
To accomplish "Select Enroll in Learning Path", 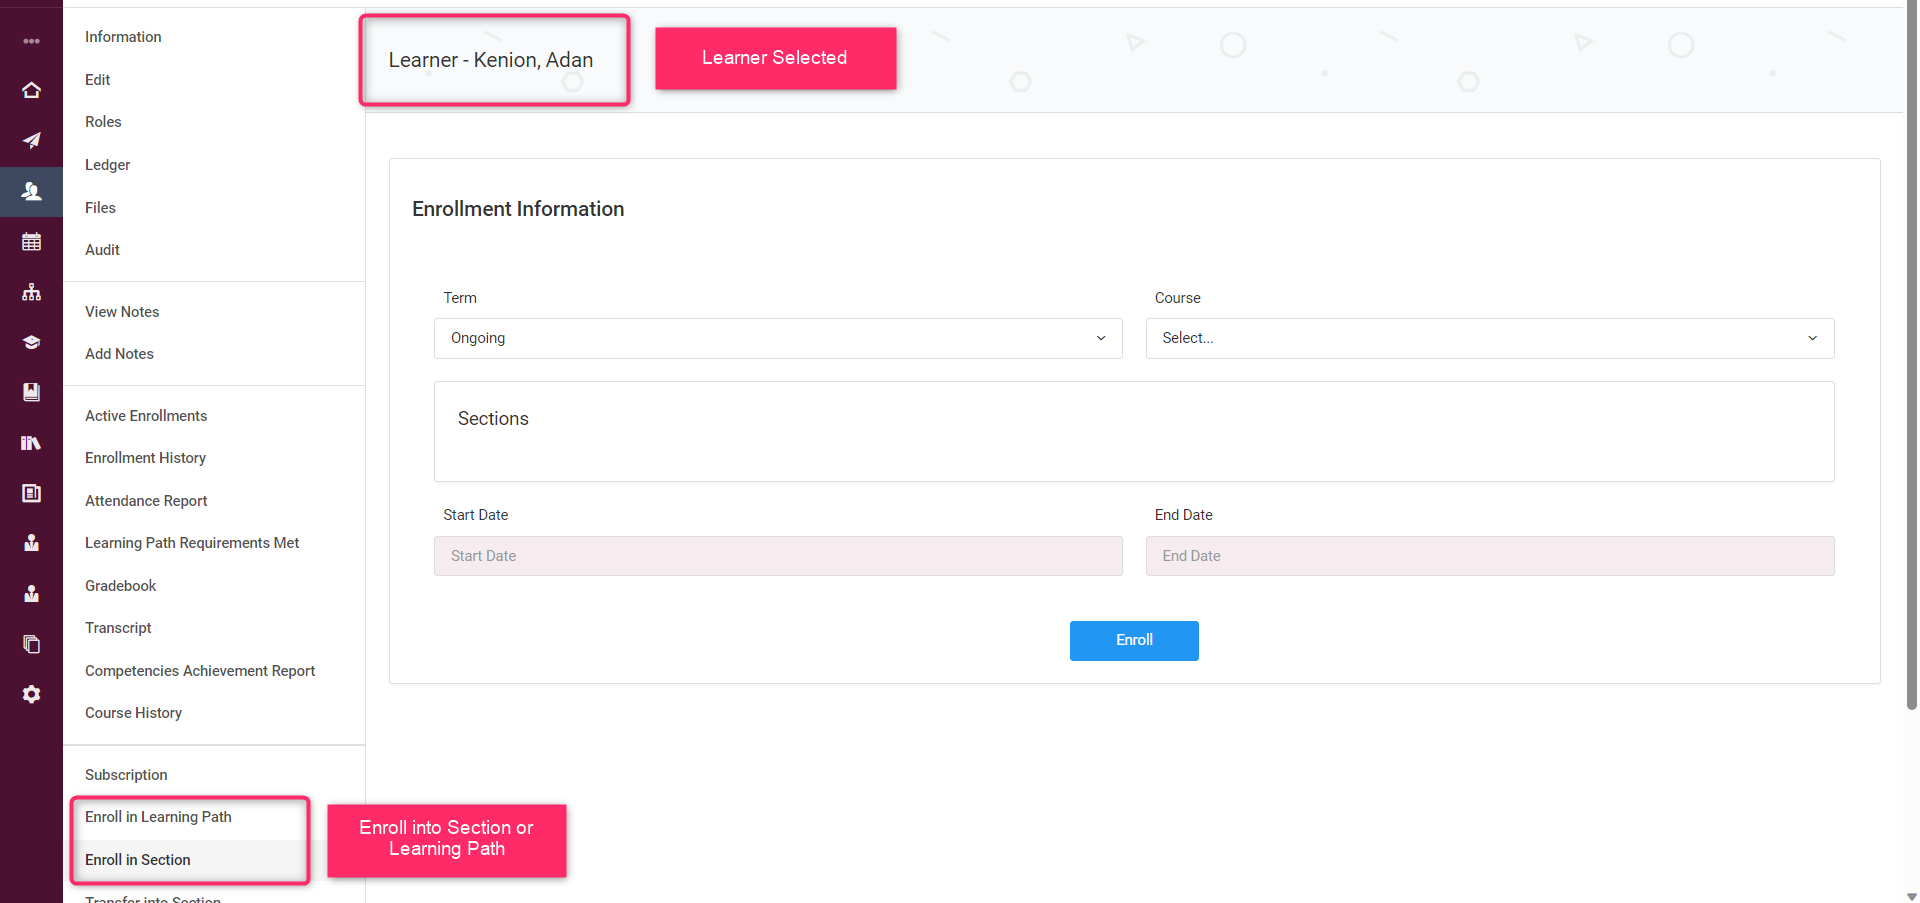I will click(x=158, y=817).
